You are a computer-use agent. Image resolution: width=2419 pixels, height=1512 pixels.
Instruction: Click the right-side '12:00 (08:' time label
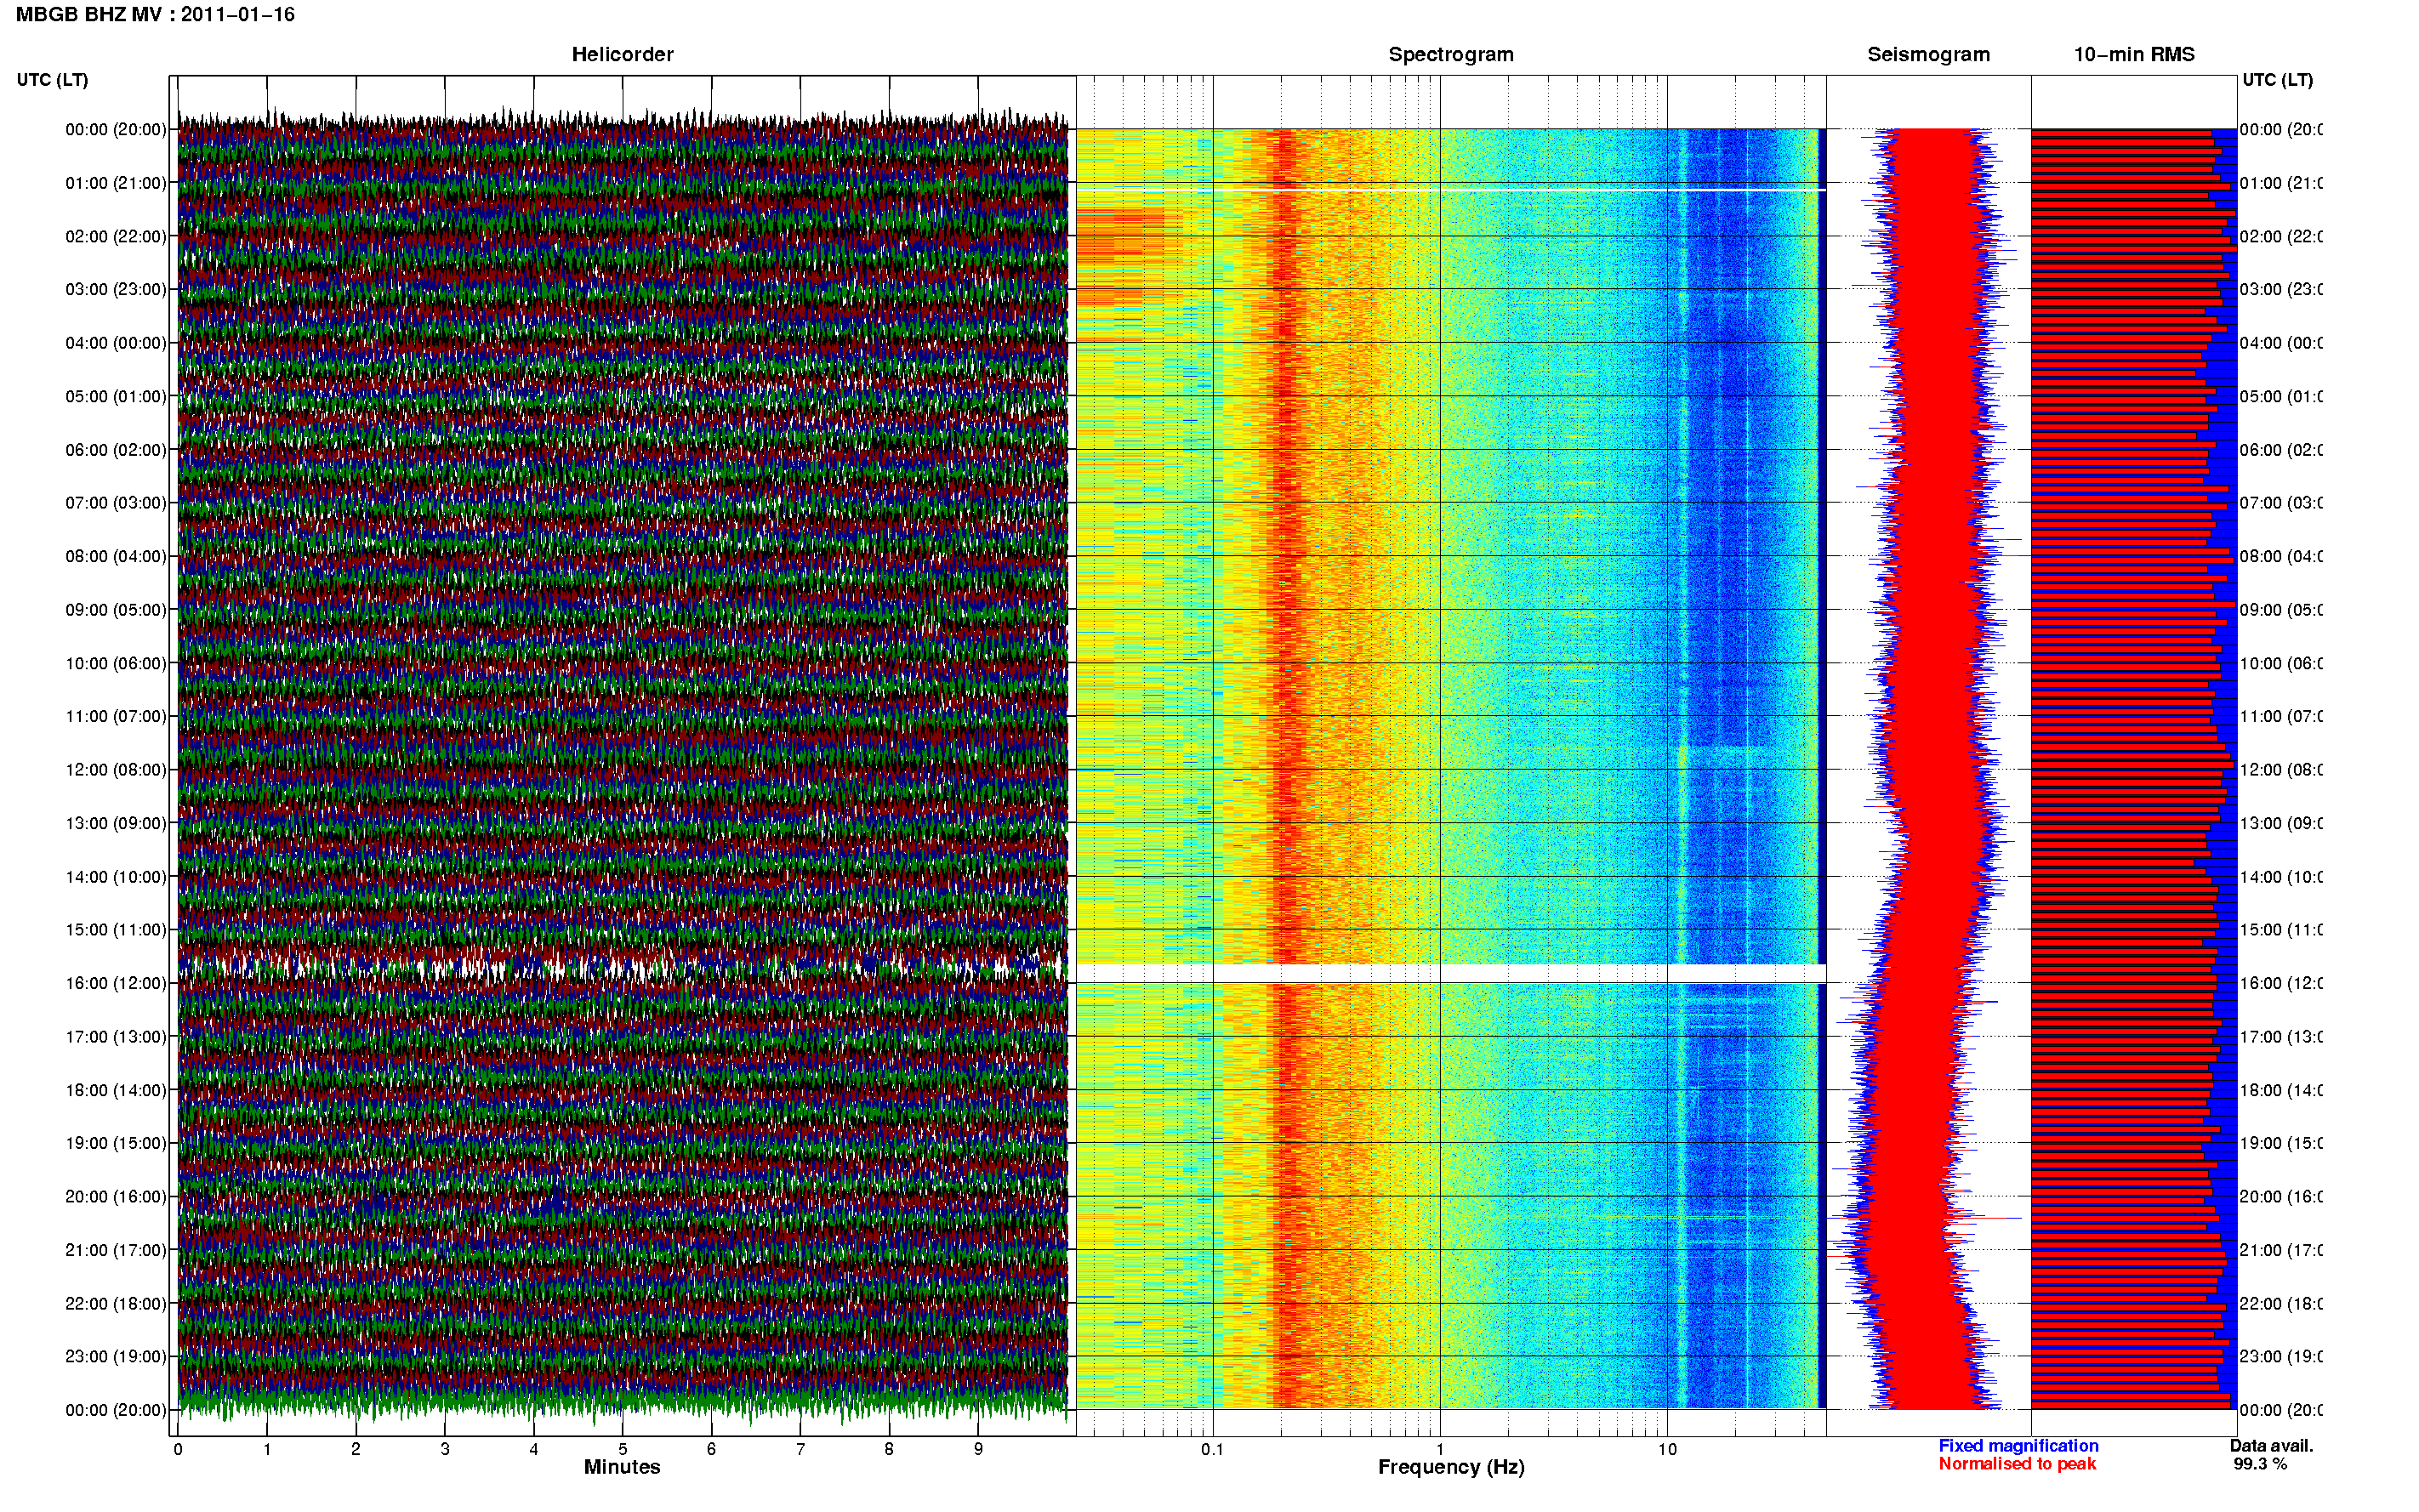click(2281, 770)
